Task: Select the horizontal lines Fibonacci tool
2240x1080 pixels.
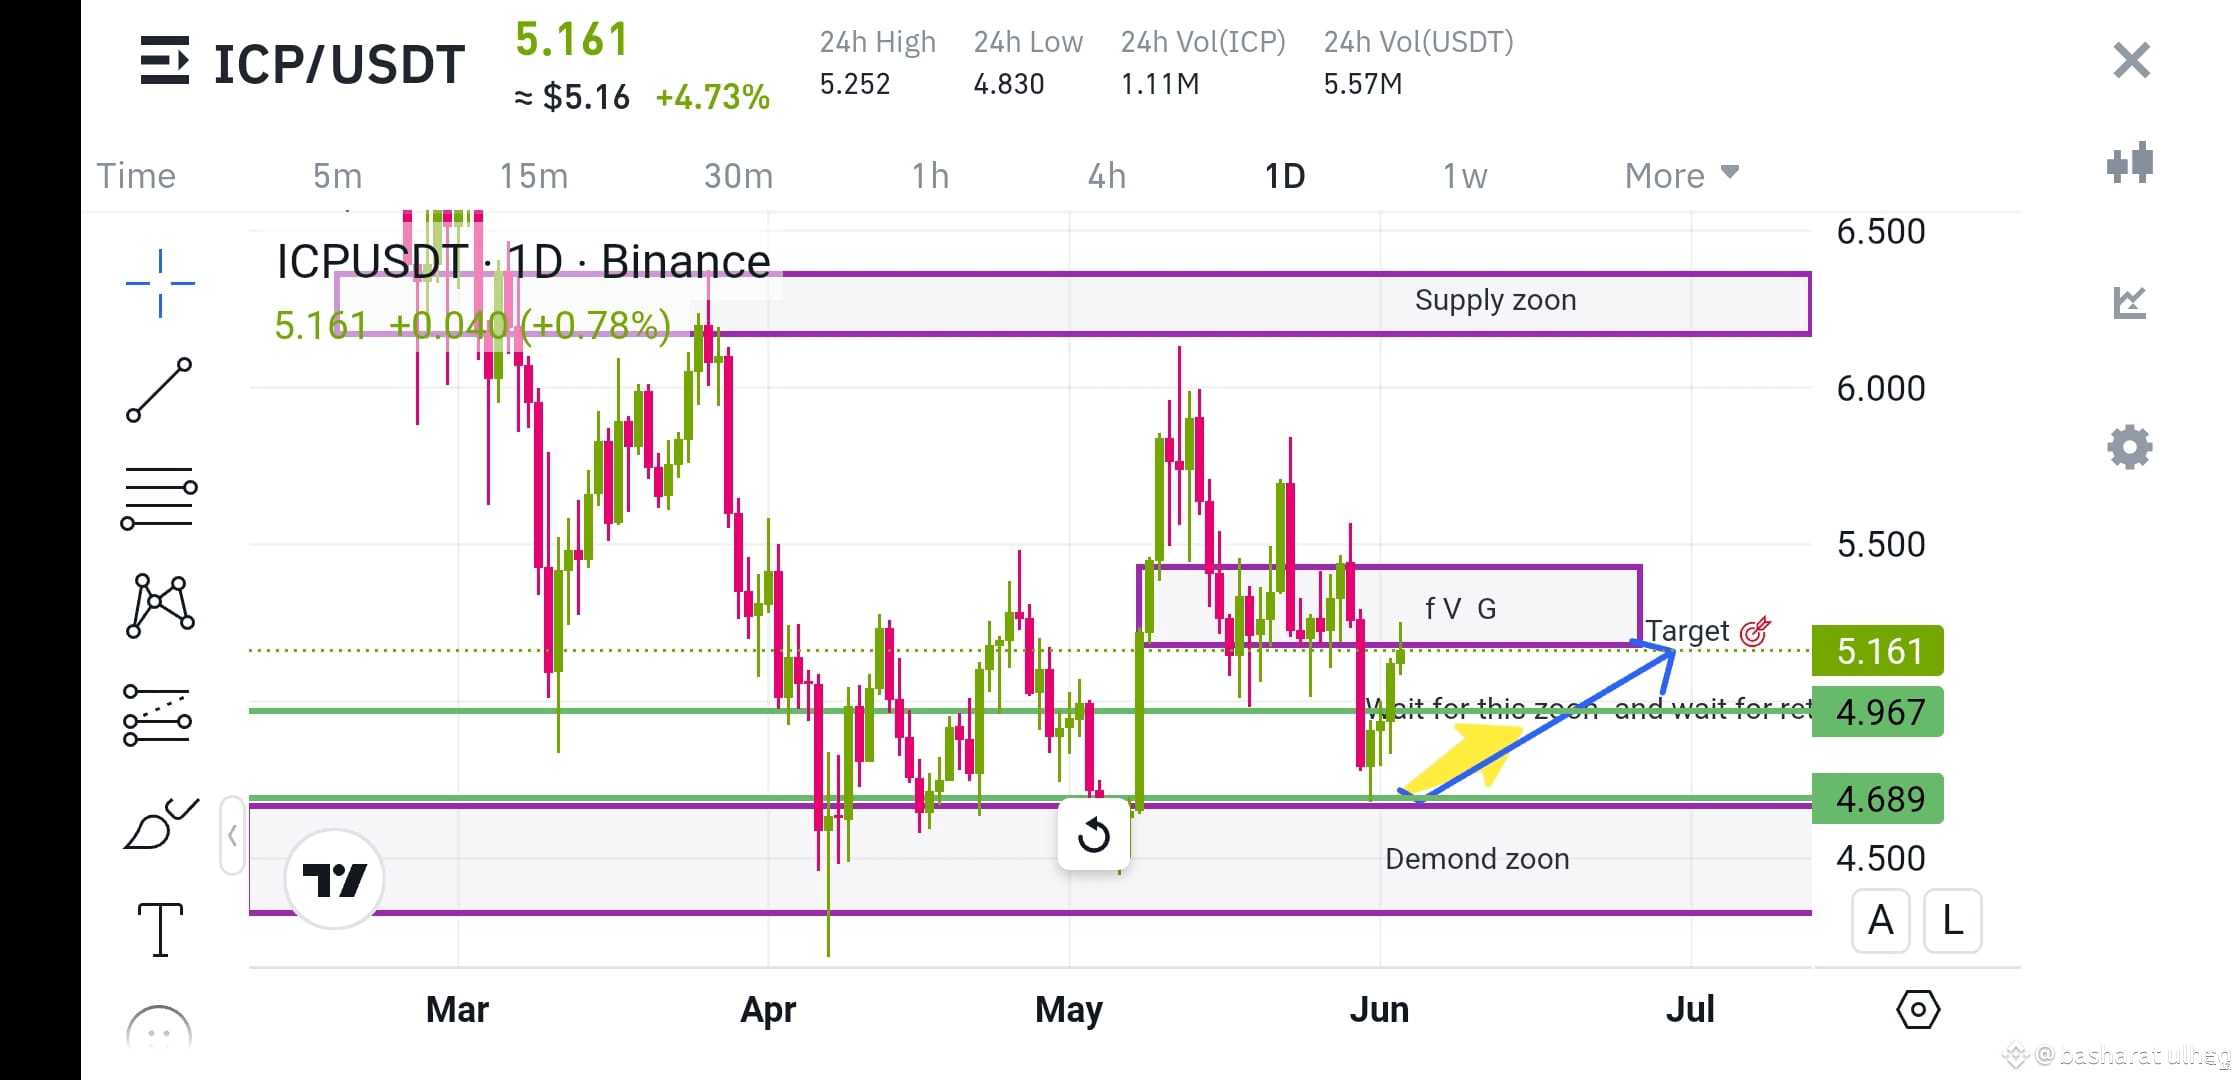Action: point(159,498)
